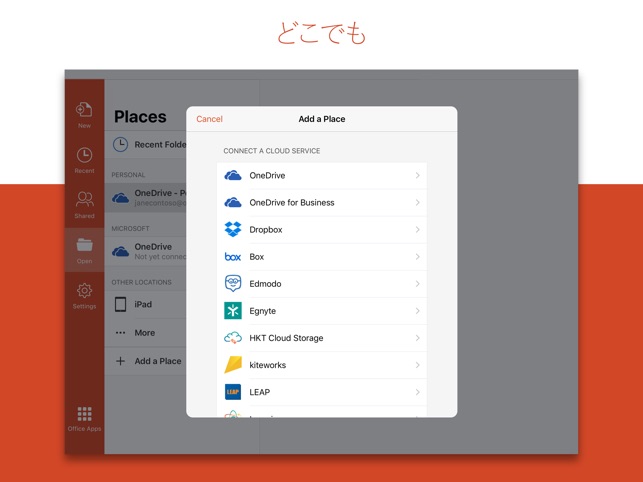This screenshot has height=482, width=643.
Task: Open the Edmodo row chevron
Action: pyautogui.click(x=417, y=284)
